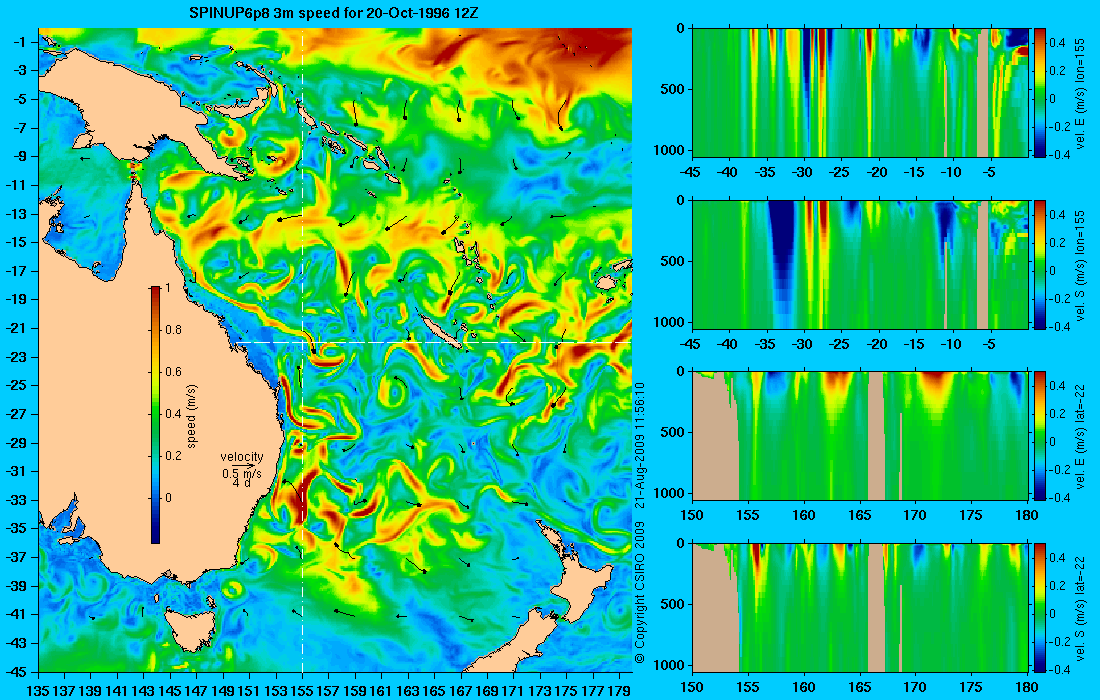Click the velocity scale arrow in the legend
Image resolution: width=1100 pixels, height=700 pixels.
tap(242, 465)
